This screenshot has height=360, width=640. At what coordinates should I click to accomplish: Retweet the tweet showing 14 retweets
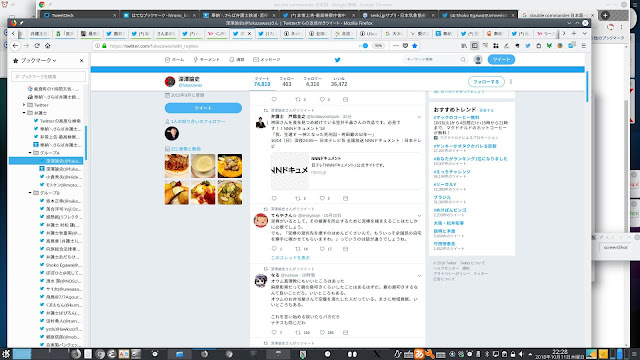[x=298, y=249]
